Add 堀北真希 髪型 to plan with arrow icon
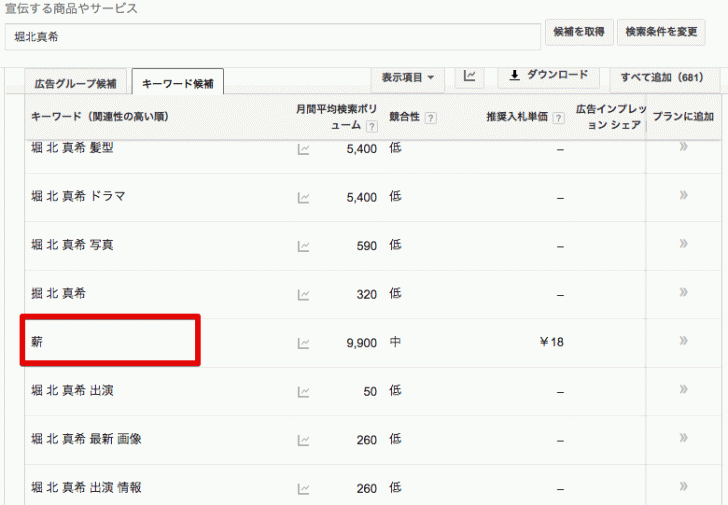 point(683,147)
